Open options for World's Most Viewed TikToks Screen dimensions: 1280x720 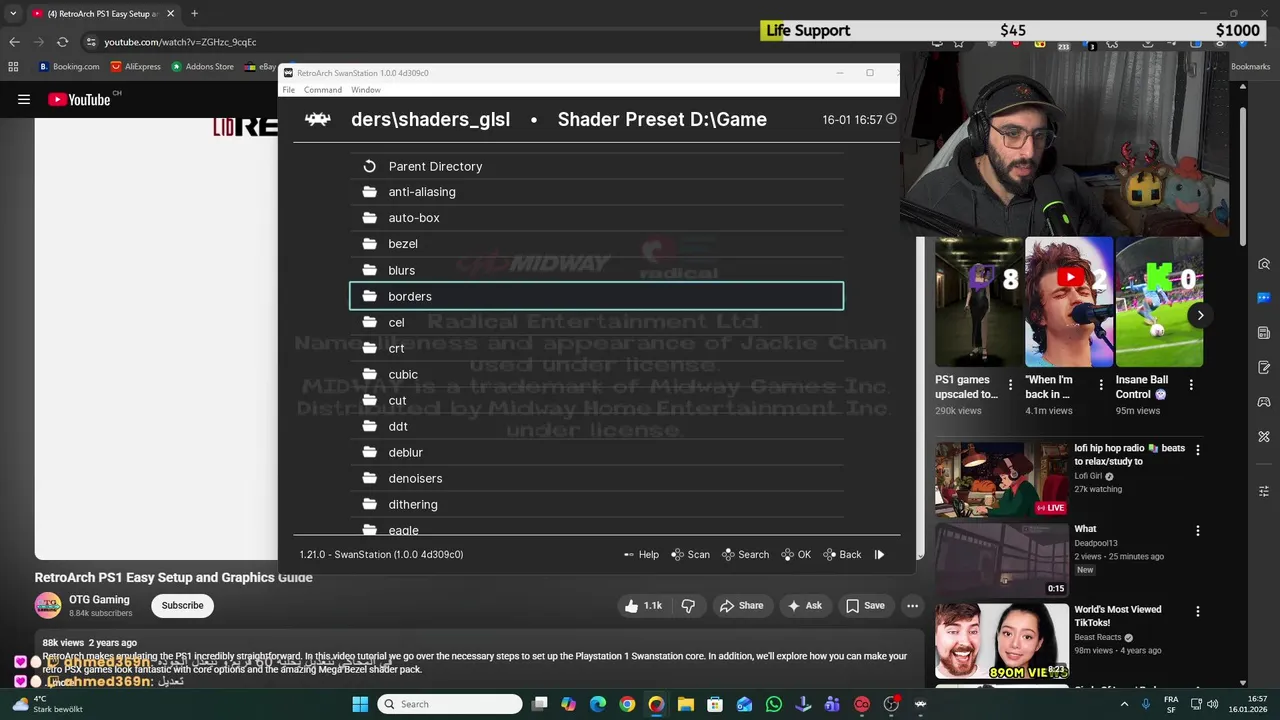(1197, 611)
